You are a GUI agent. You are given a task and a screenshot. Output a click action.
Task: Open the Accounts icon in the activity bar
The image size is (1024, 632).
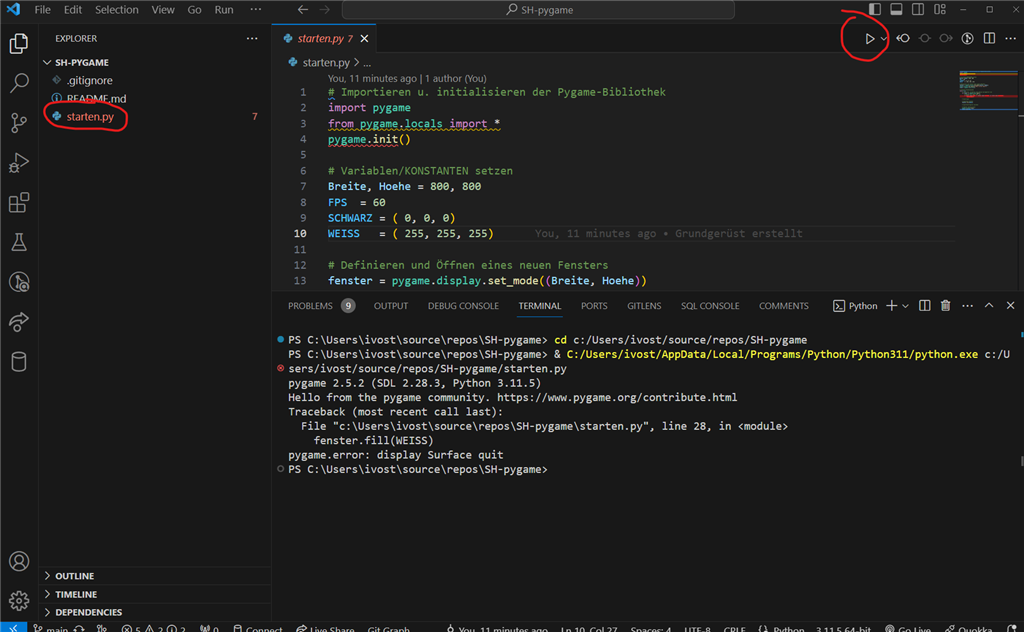coord(18,562)
